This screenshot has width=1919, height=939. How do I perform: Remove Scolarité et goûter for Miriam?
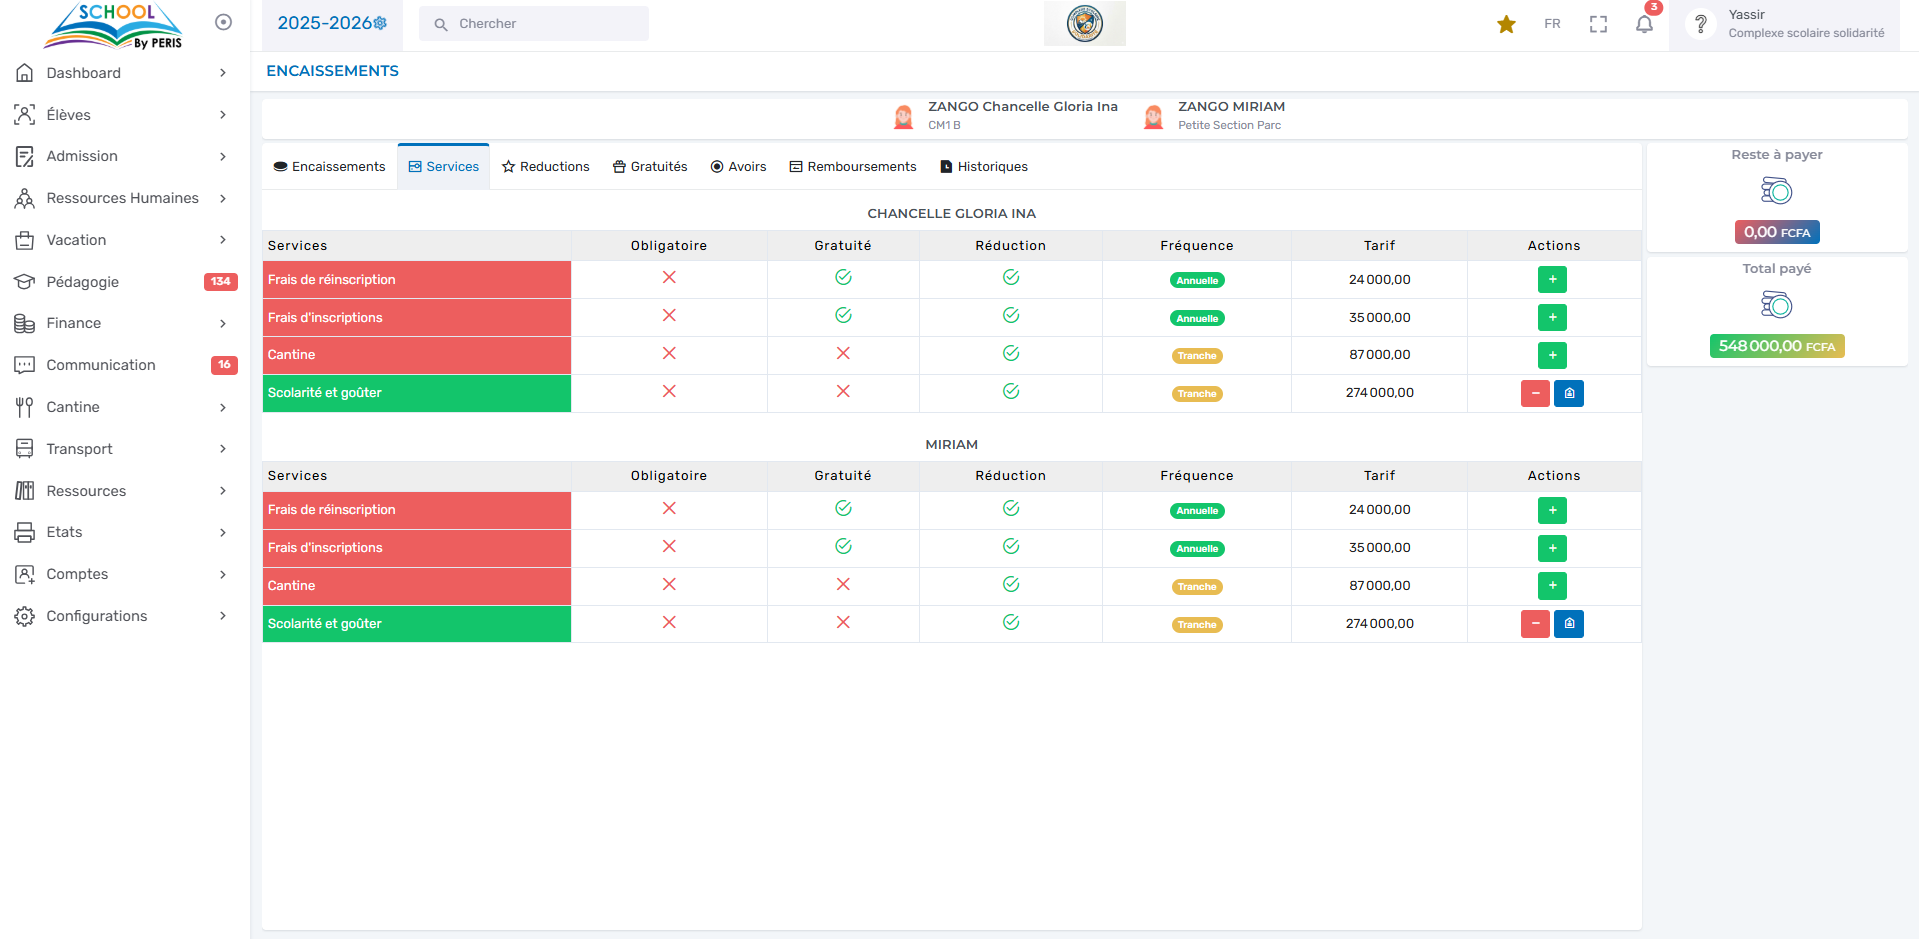(1535, 624)
